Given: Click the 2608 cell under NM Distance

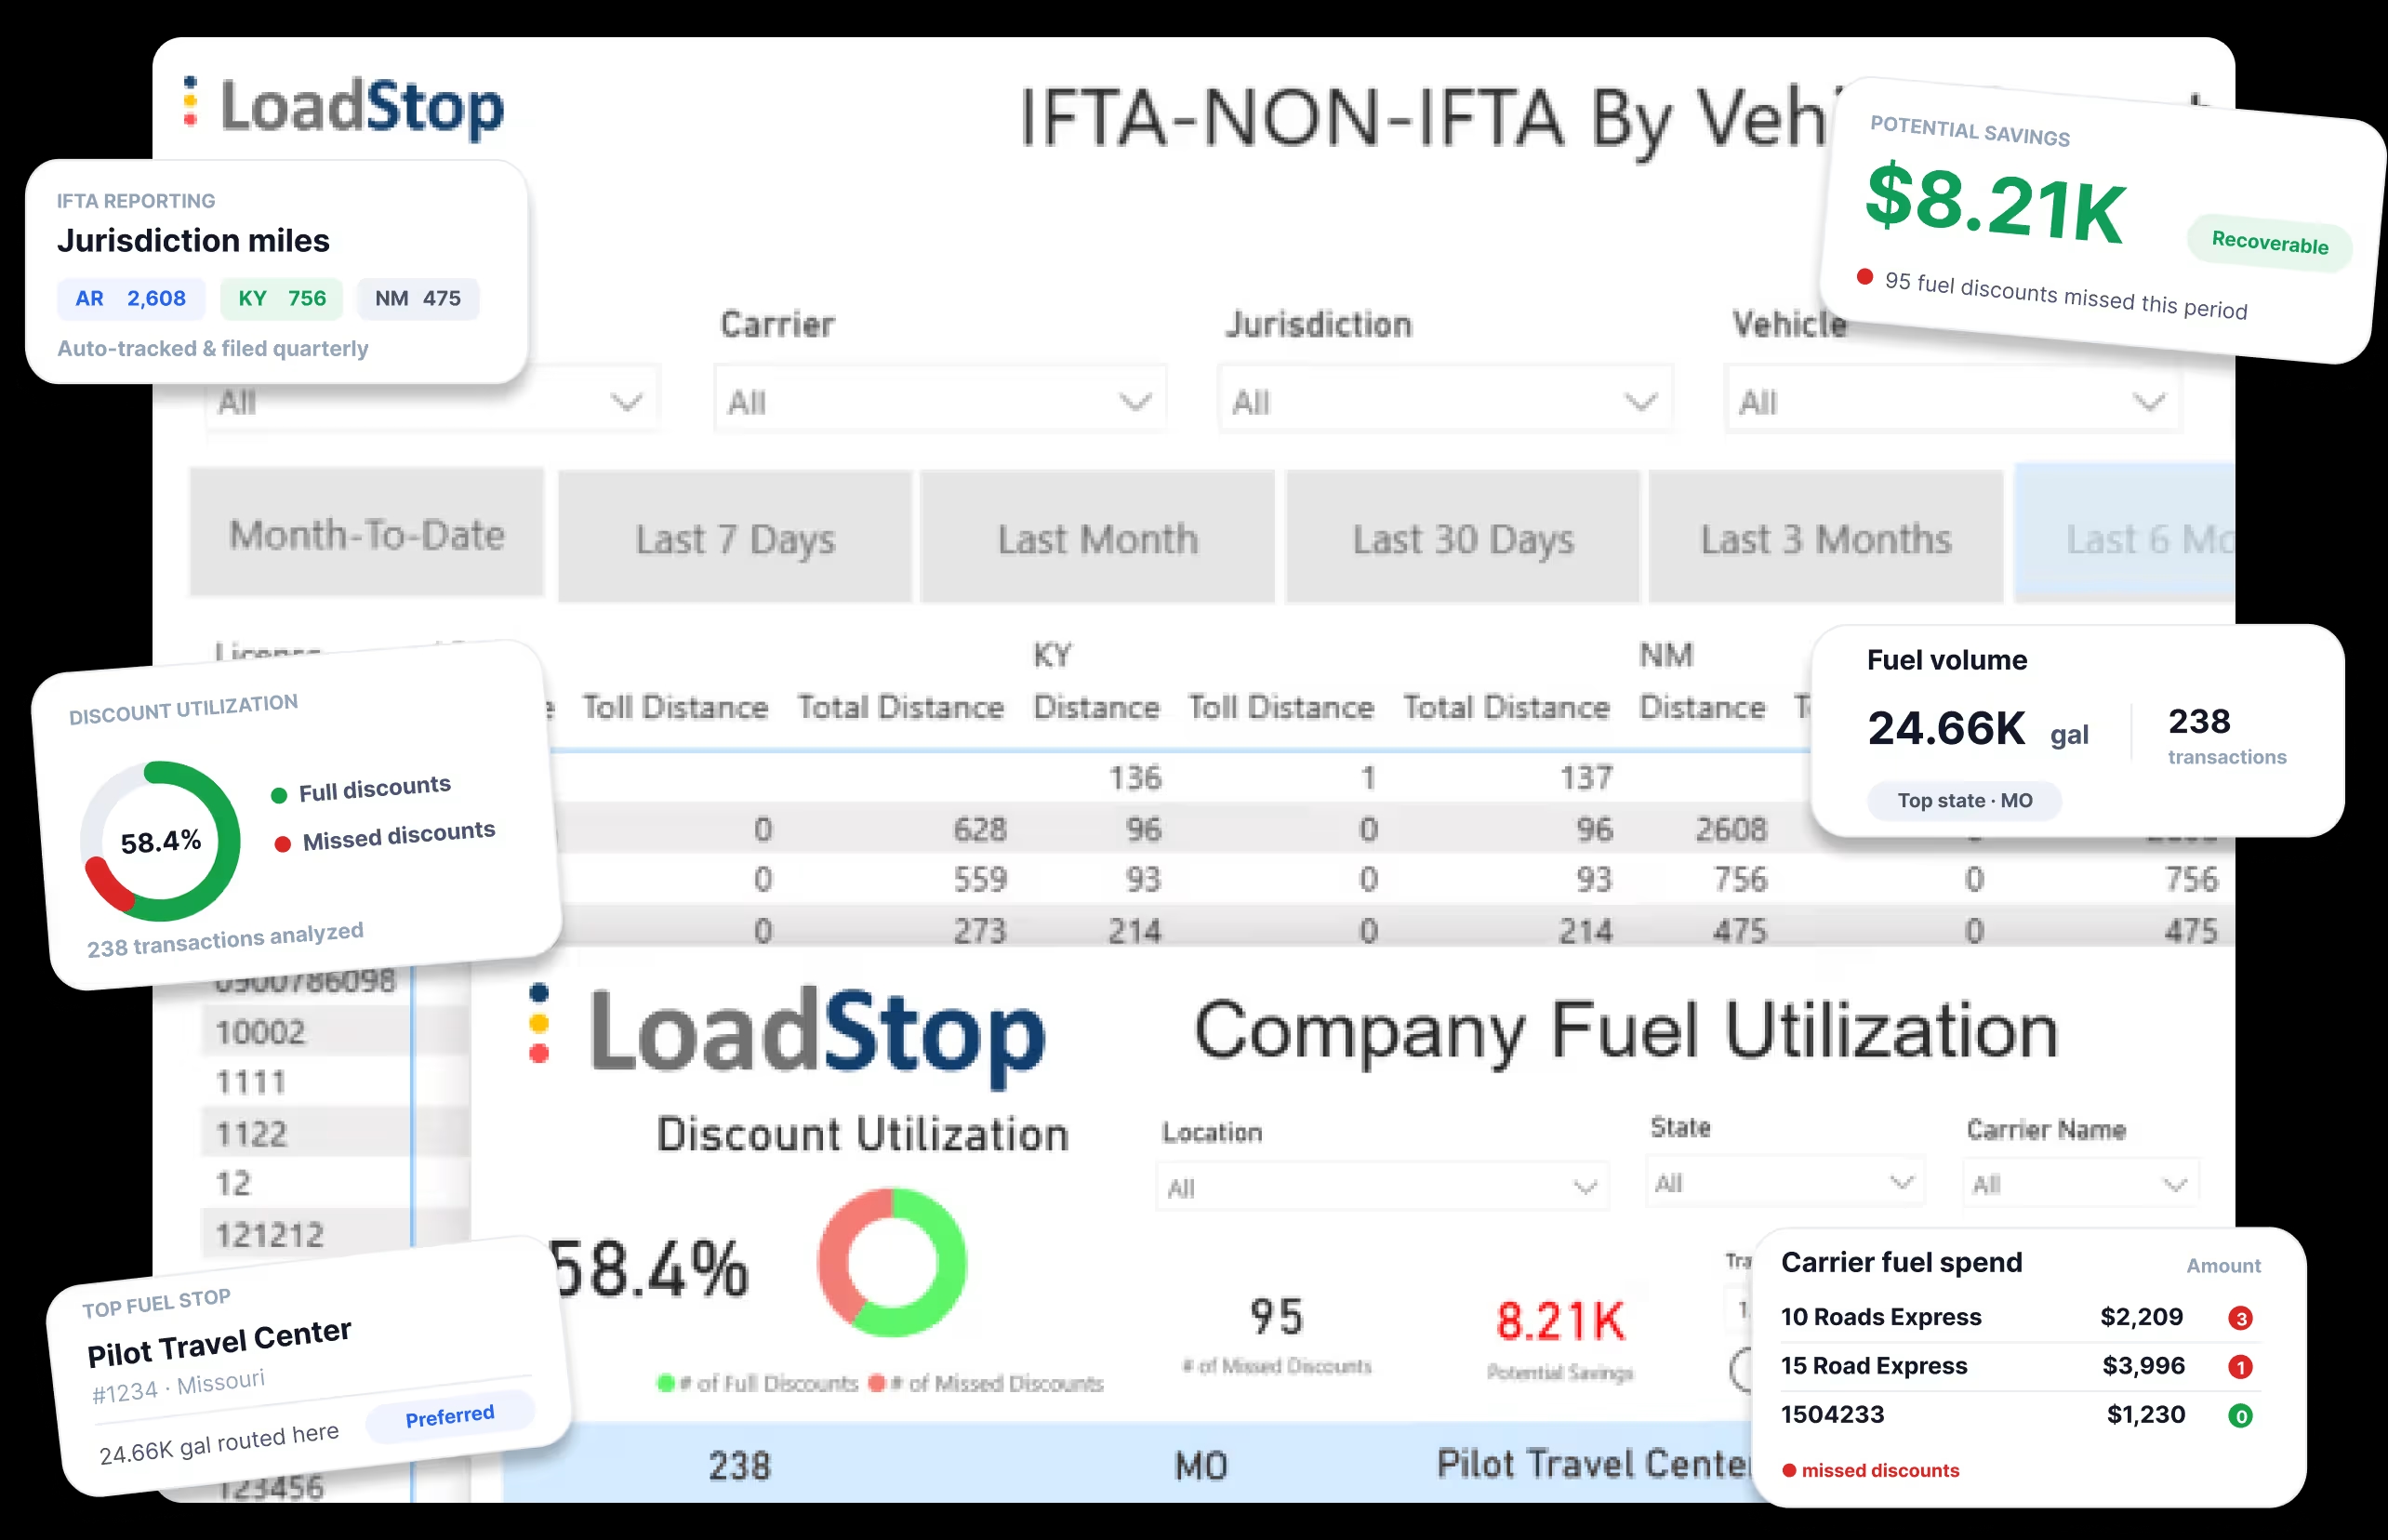Looking at the screenshot, I should pos(1731,829).
